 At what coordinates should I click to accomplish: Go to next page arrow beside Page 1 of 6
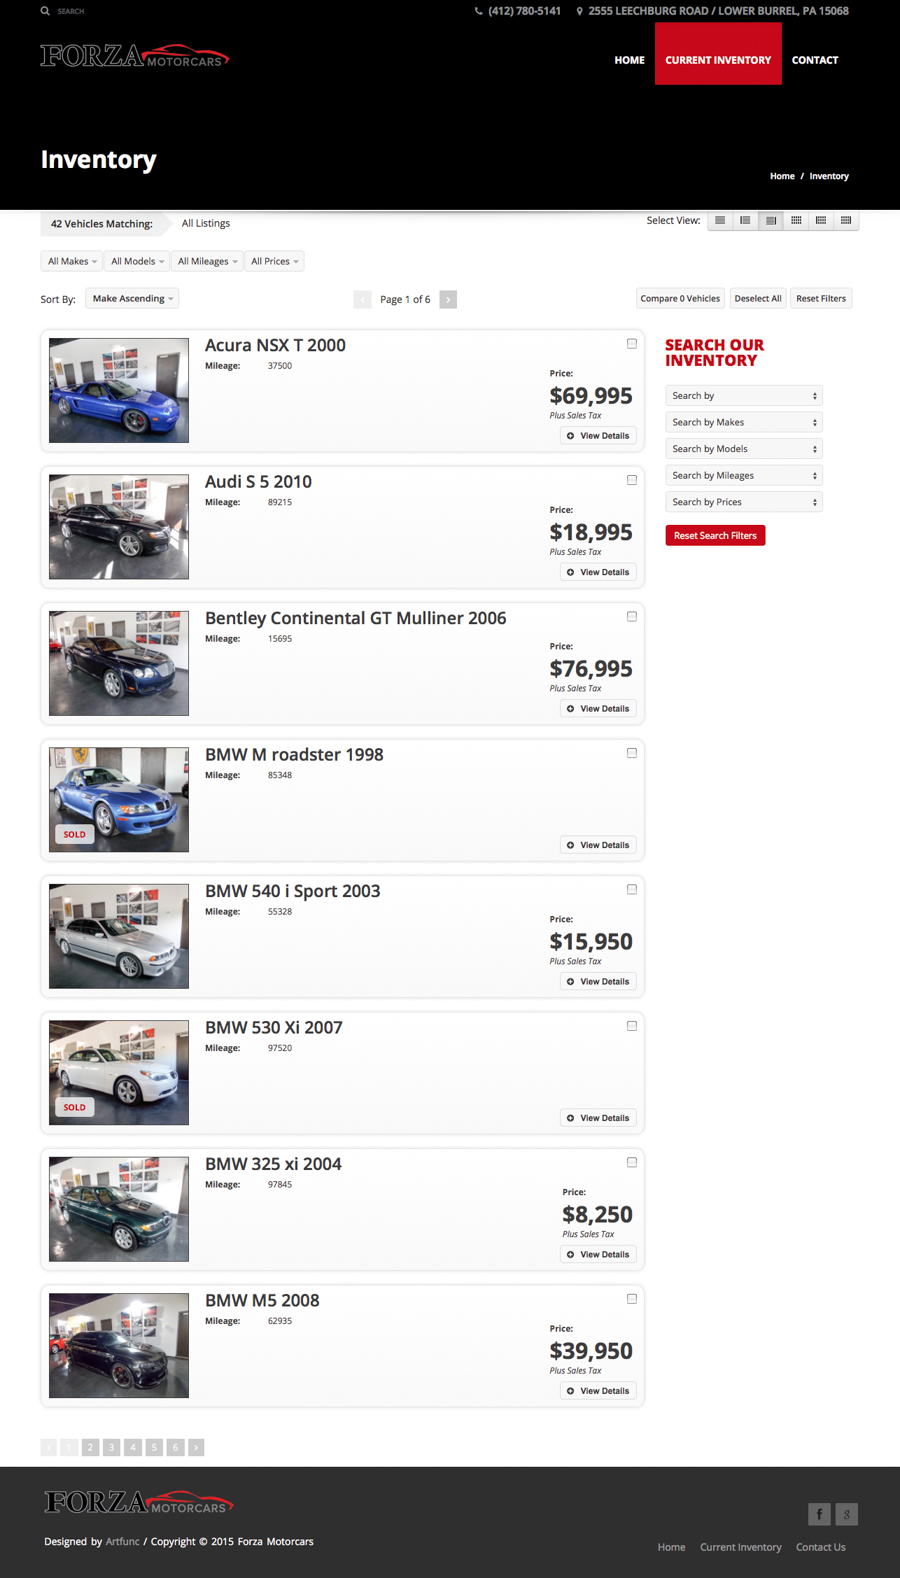point(448,299)
